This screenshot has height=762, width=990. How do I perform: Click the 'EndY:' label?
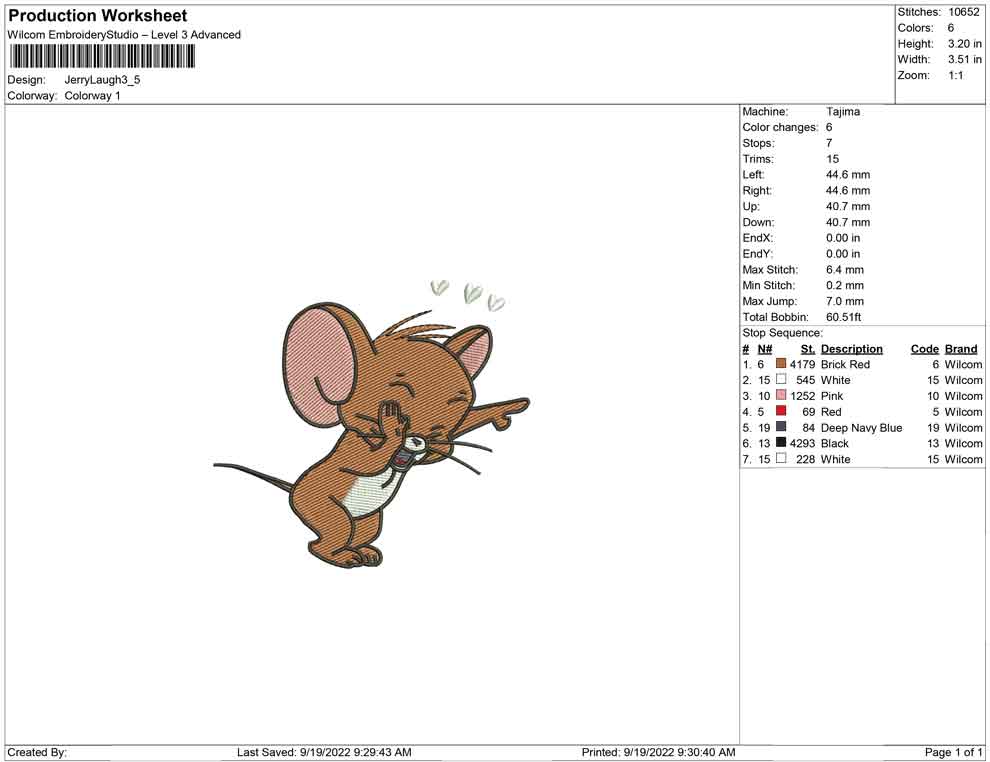click(x=757, y=254)
